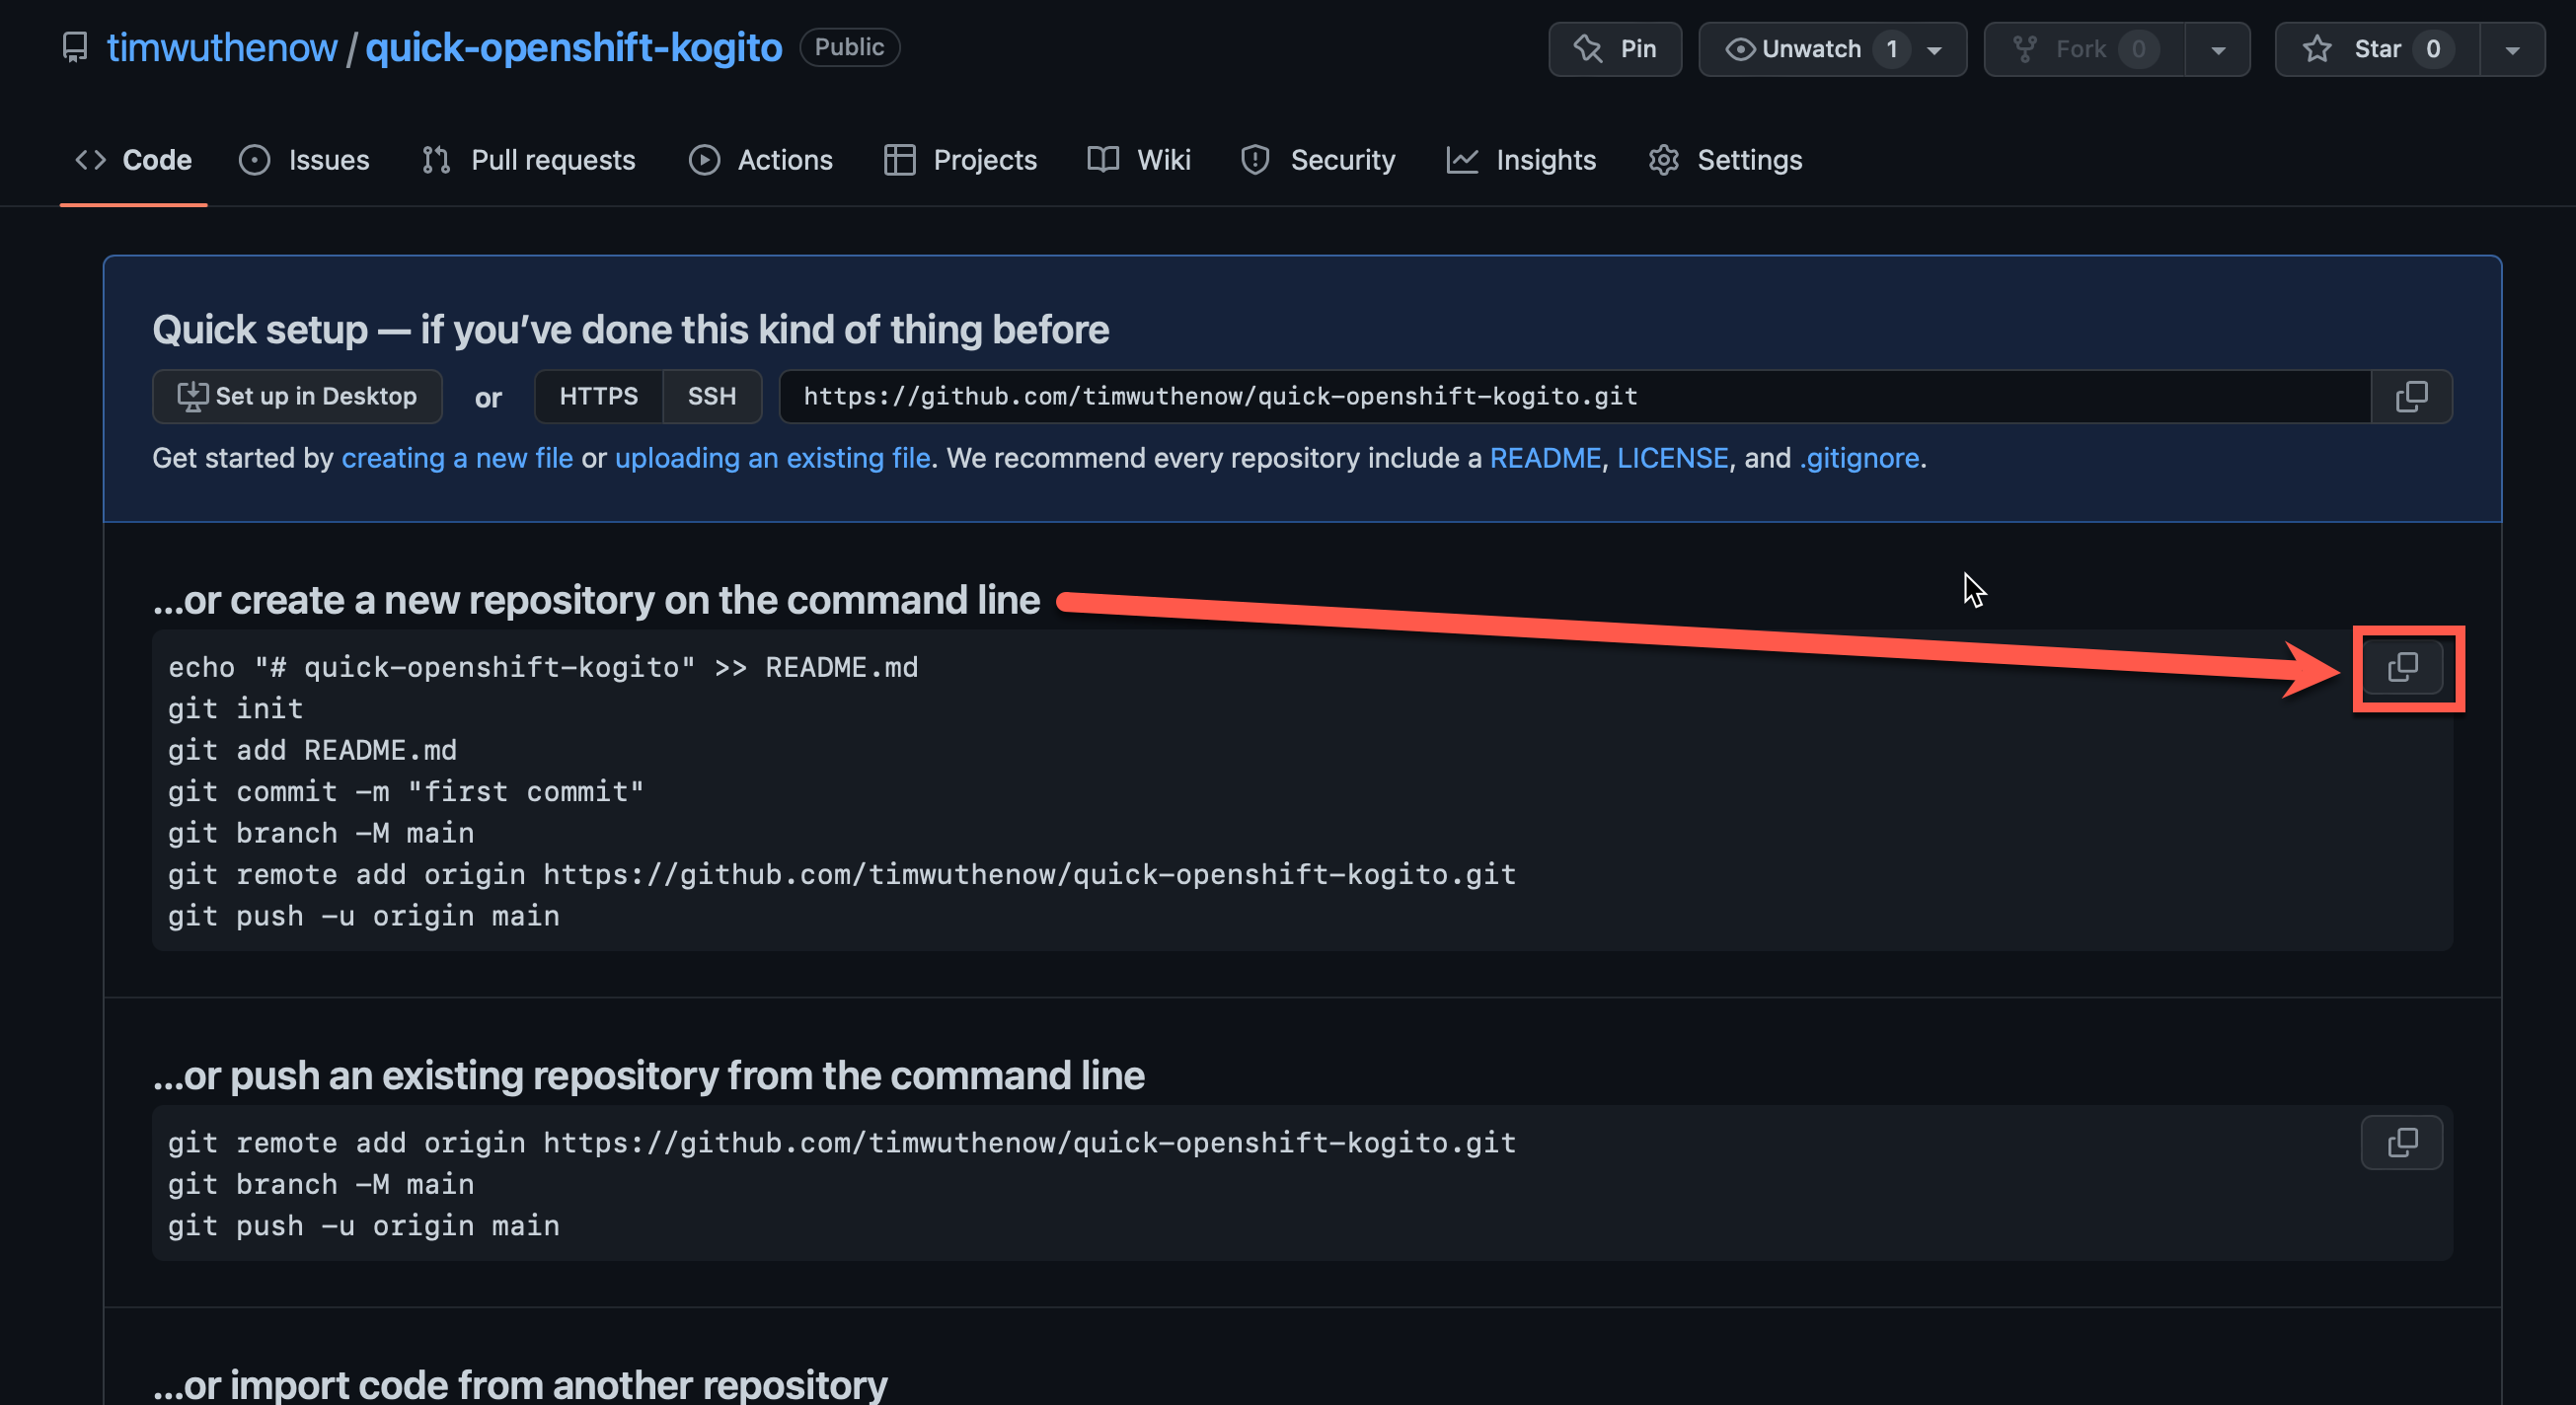Click the 'git add README.md' line

coord(312,750)
